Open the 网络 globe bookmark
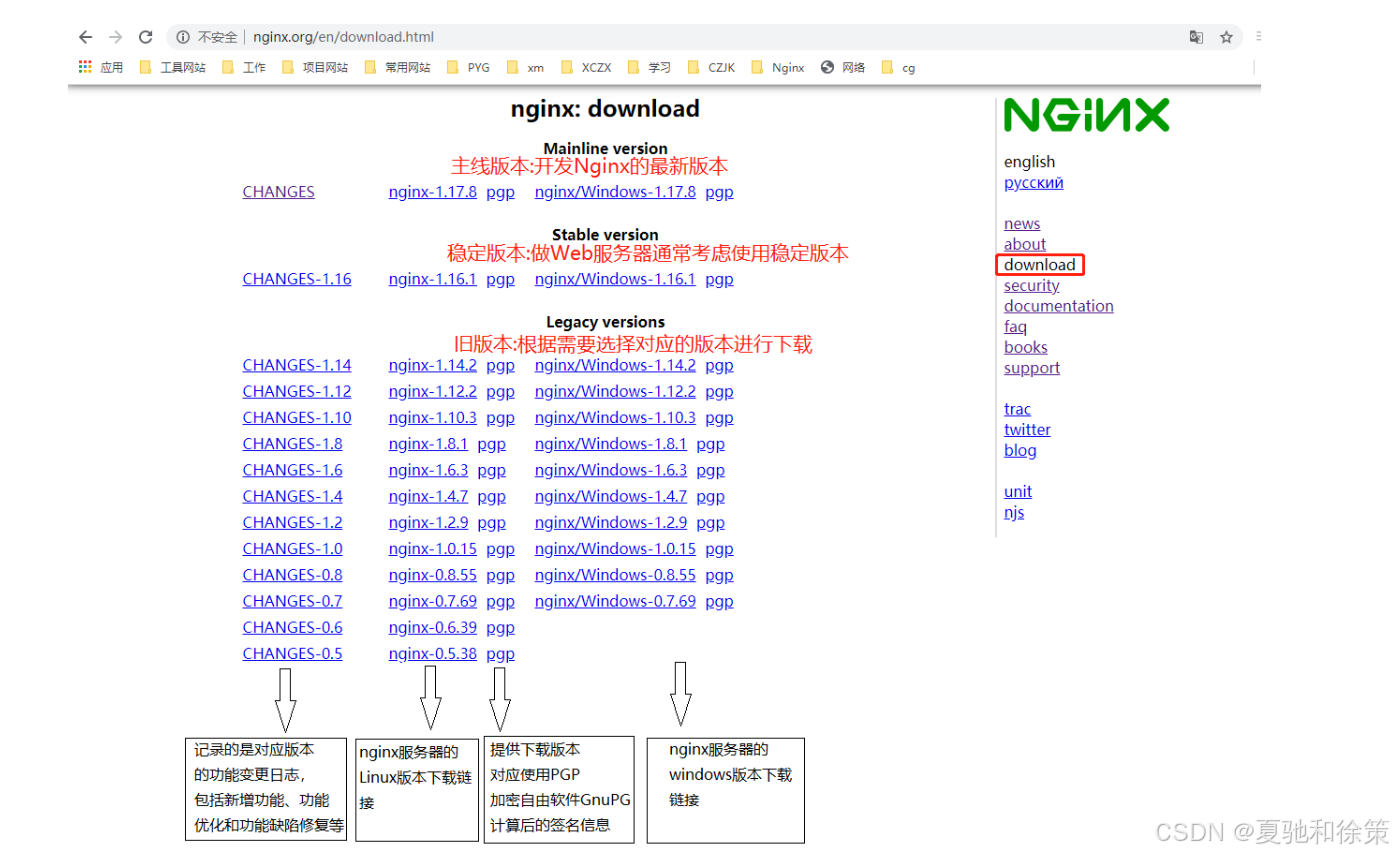 (843, 68)
